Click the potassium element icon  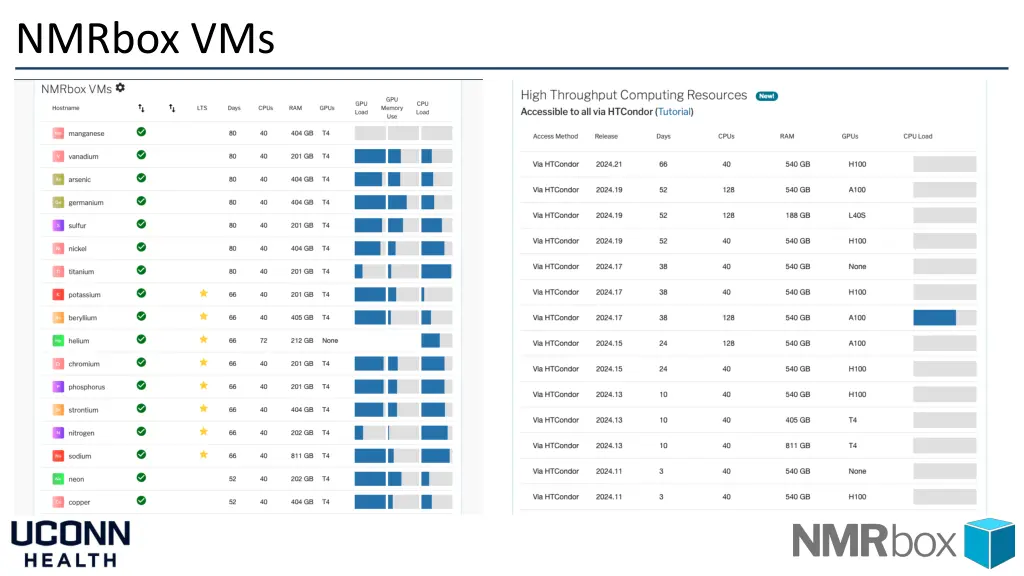point(58,295)
